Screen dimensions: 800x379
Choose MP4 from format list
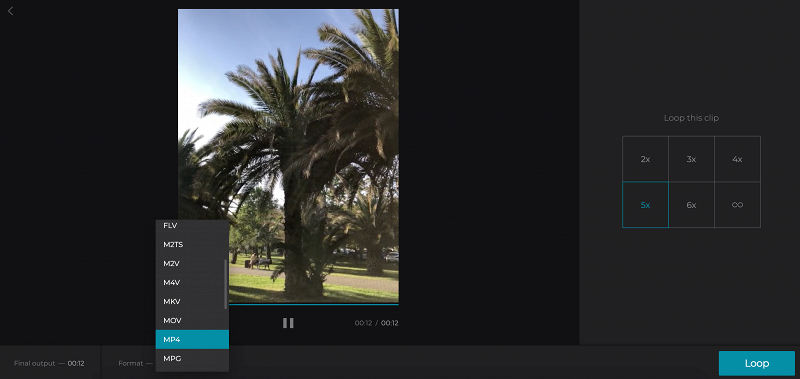pos(192,339)
